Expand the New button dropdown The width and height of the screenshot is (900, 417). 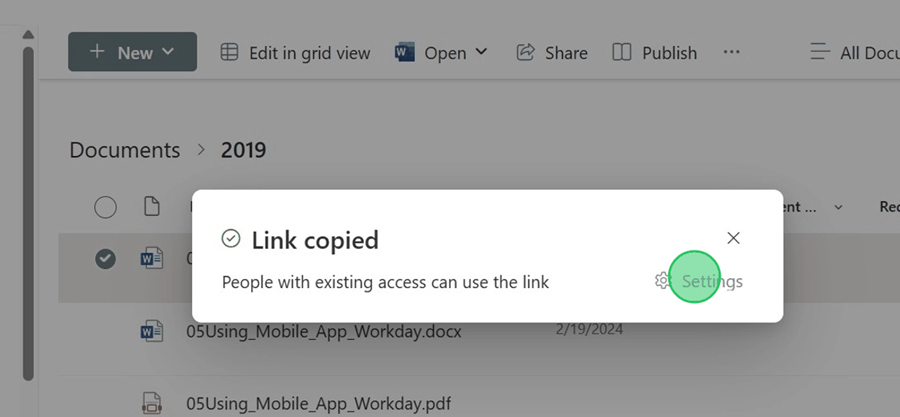point(167,52)
